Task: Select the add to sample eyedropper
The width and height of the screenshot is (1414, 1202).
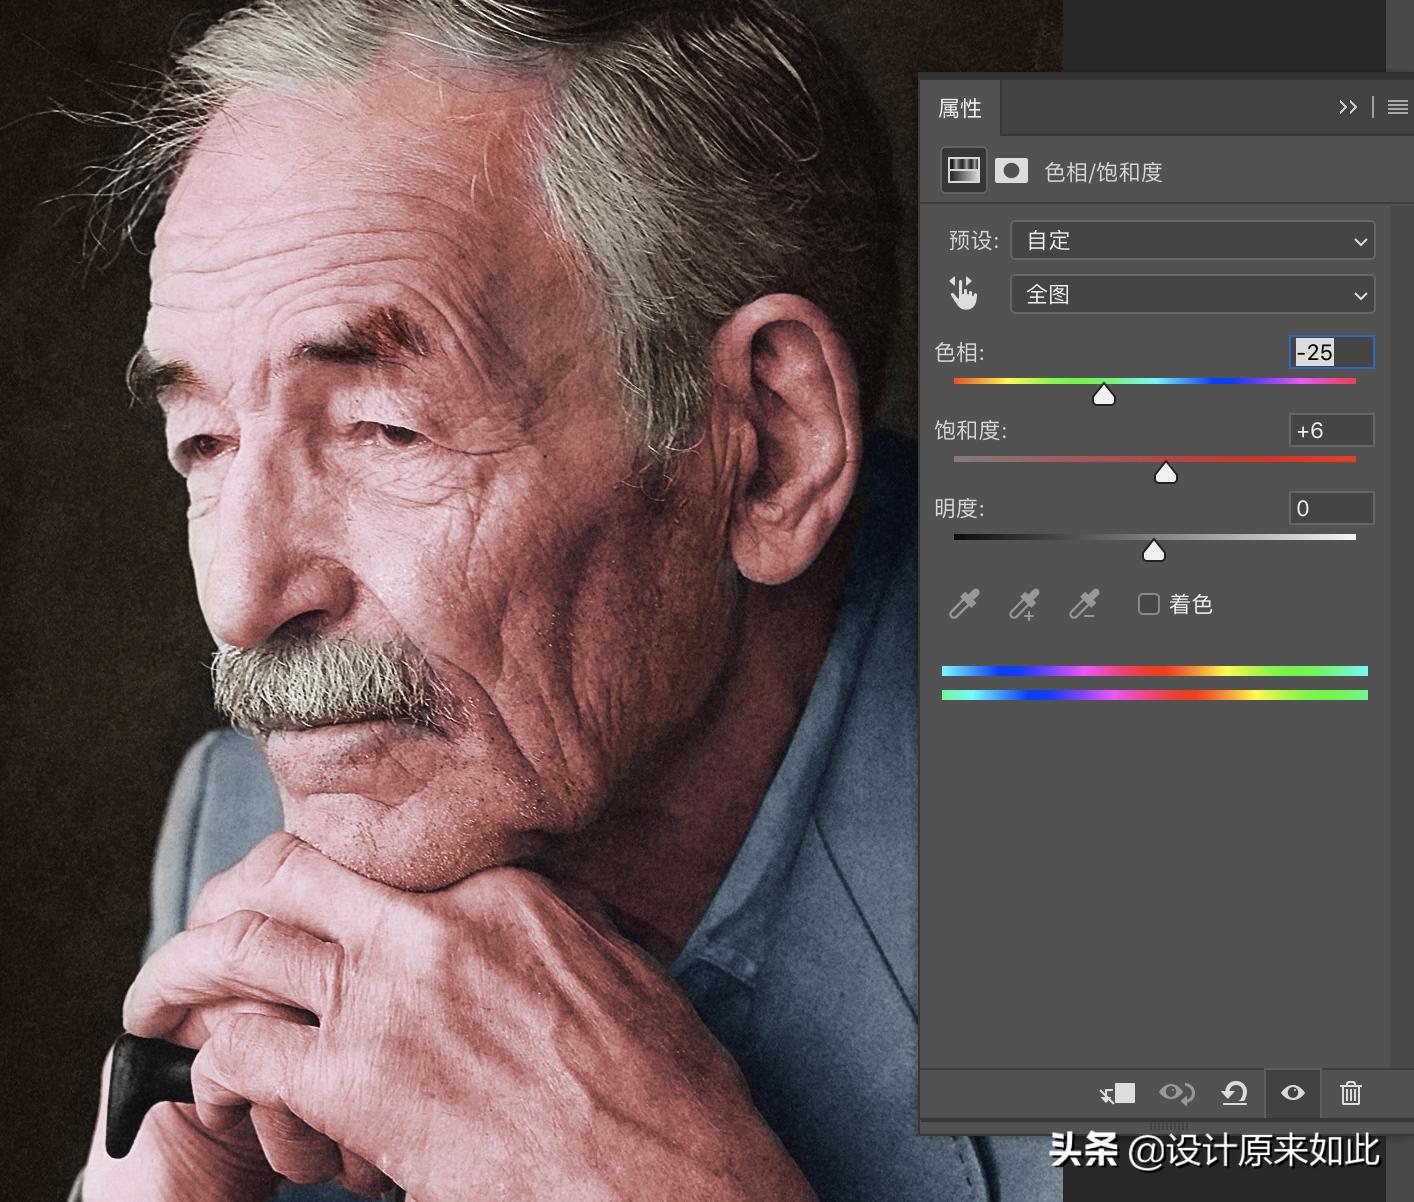Action: point(1024,604)
